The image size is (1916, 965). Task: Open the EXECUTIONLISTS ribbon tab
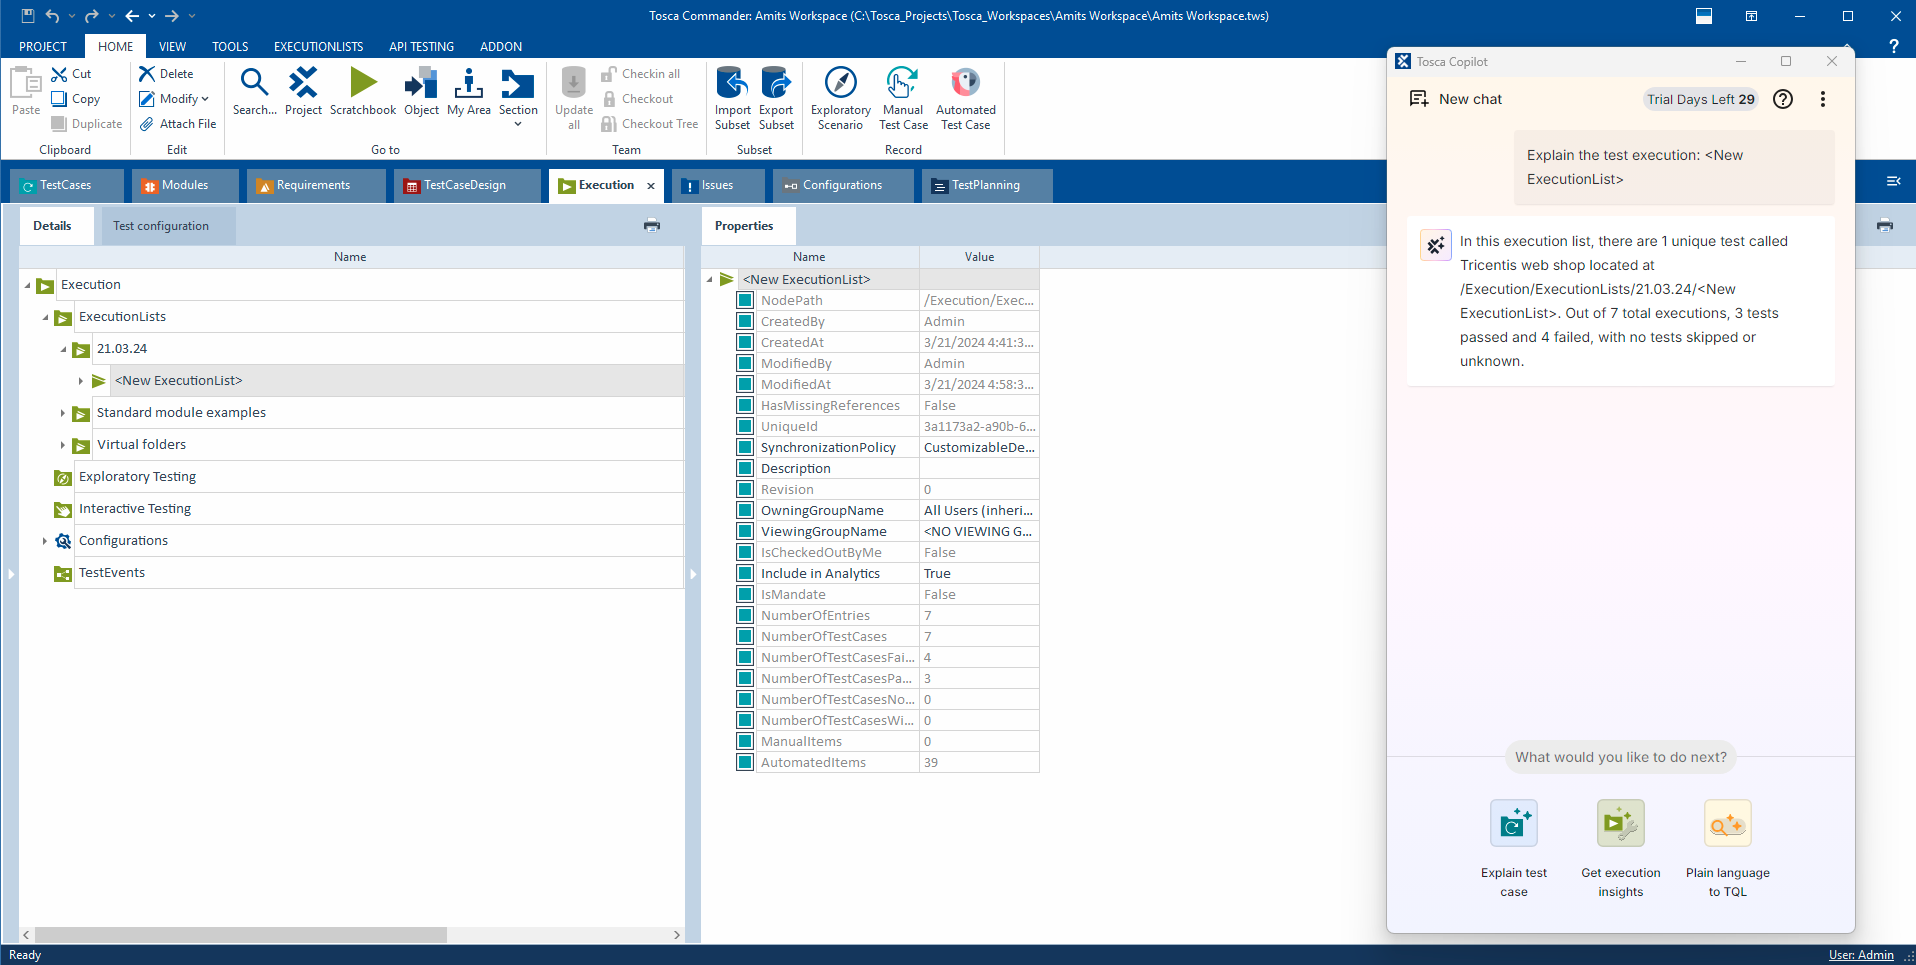pyautogui.click(x=319, y=46)
